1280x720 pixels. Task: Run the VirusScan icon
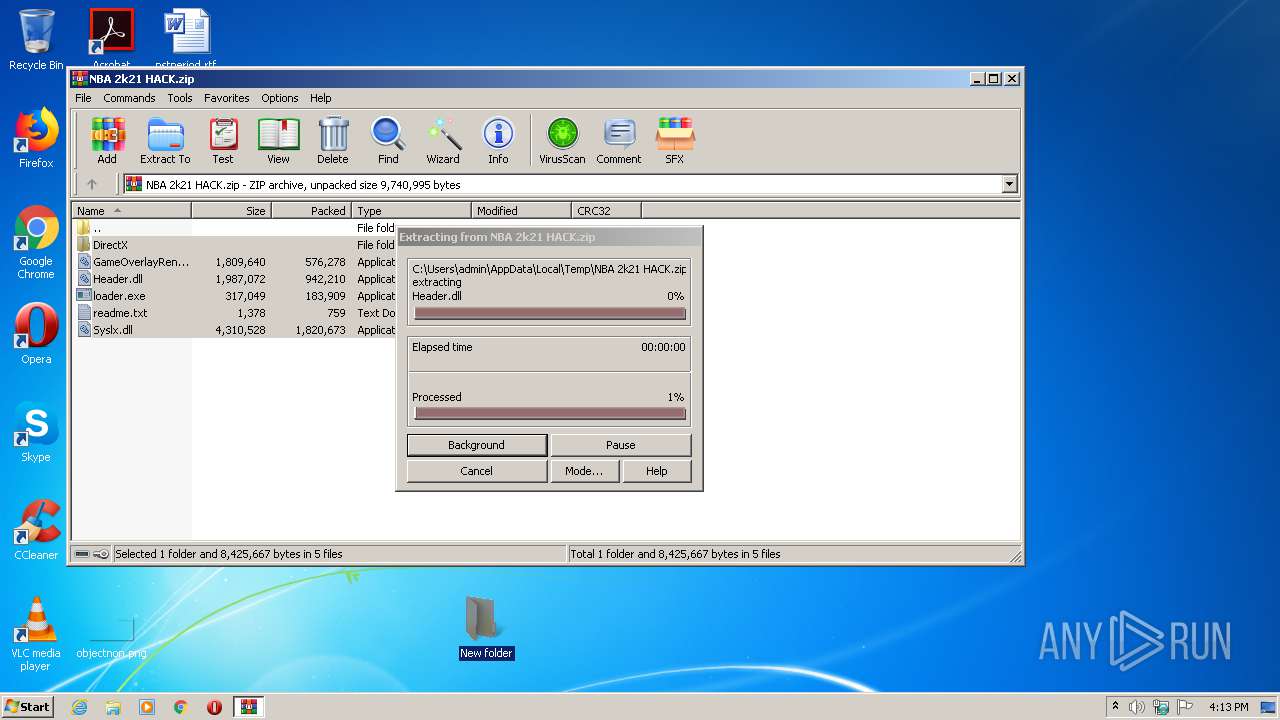click(562, 140)
